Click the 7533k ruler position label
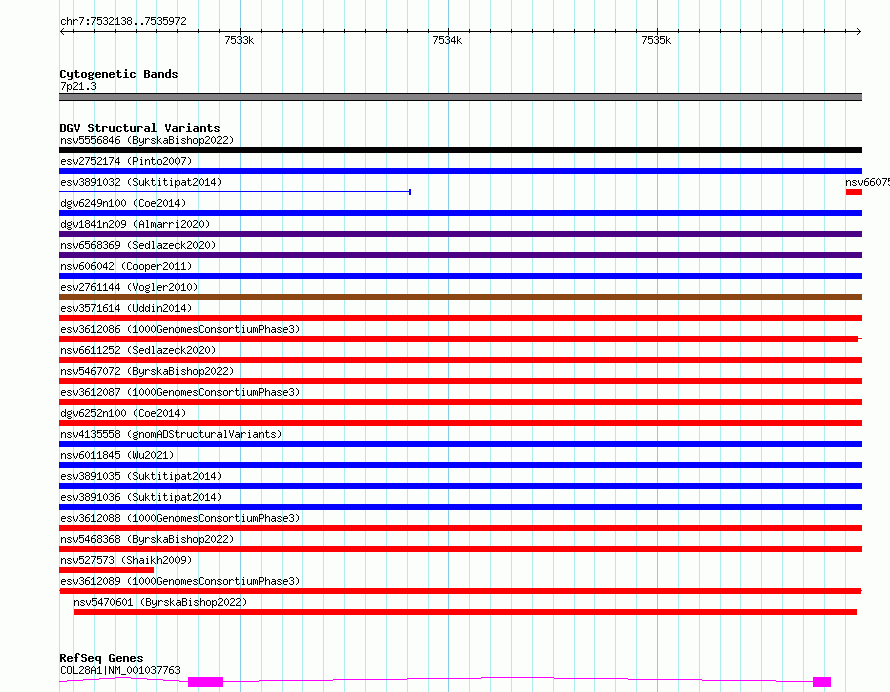 (239, 40)
